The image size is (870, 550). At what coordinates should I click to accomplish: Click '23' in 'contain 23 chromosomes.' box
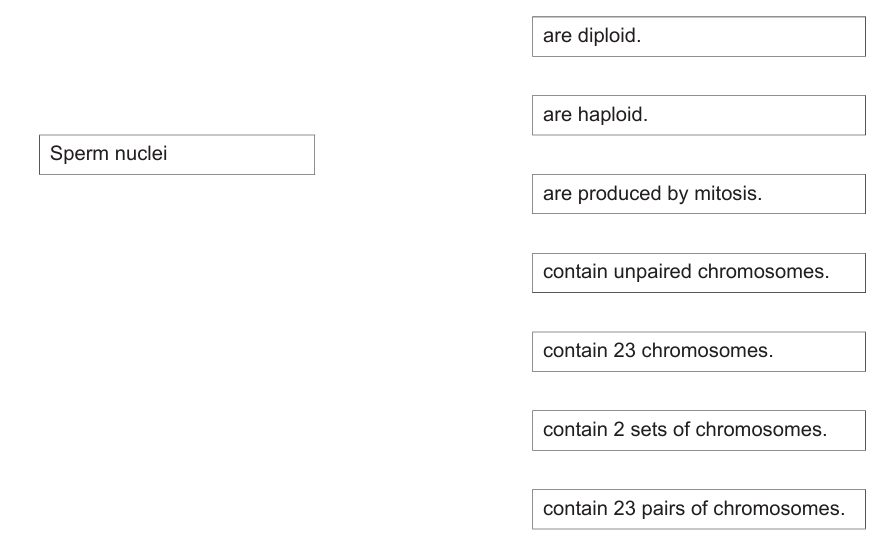[623, 351]
